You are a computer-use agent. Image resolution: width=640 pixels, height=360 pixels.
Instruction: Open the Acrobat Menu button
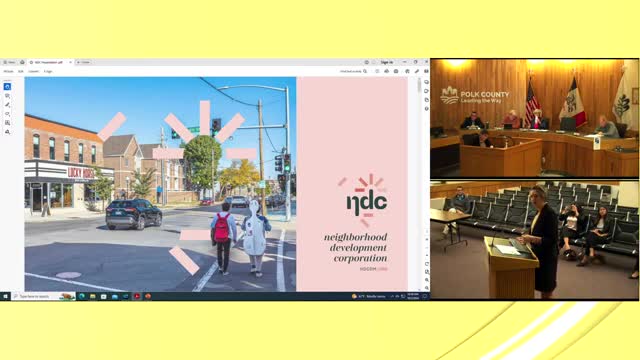(x=9, y=62)
